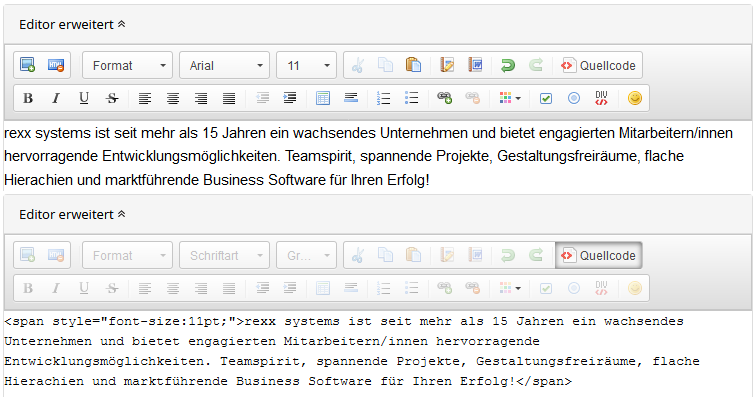Click the greyed table icon in the source editor
The height and width of the screenshot is (397, 755).
tap(323, 288)
